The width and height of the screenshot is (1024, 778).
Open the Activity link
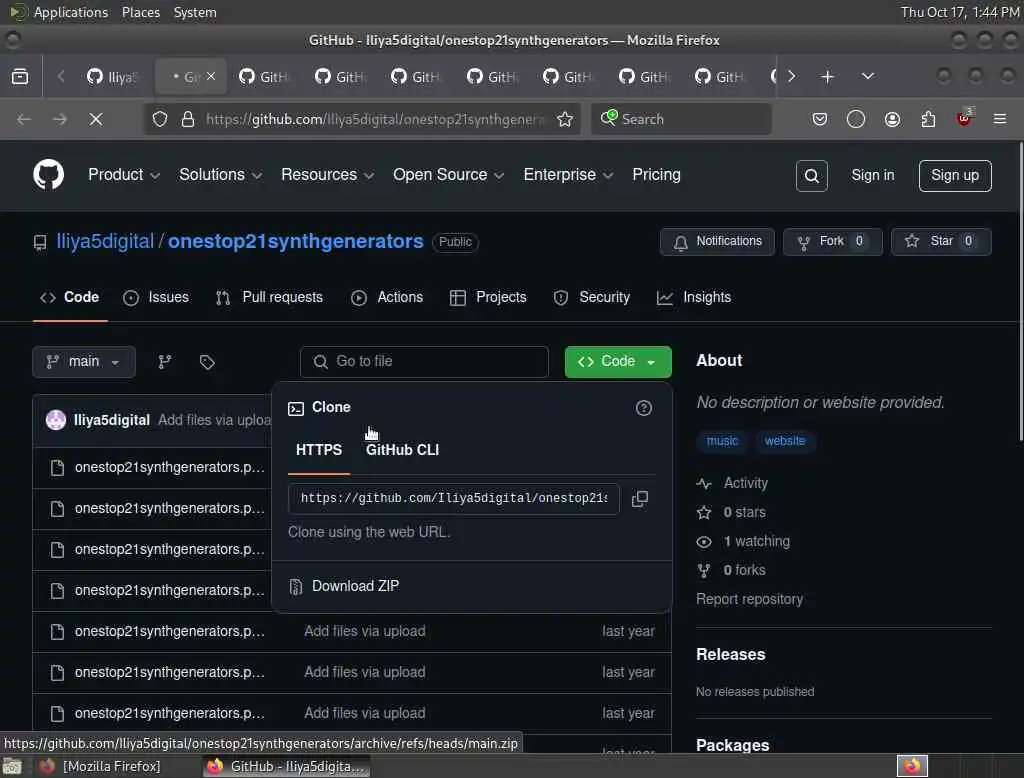point(745,483)
